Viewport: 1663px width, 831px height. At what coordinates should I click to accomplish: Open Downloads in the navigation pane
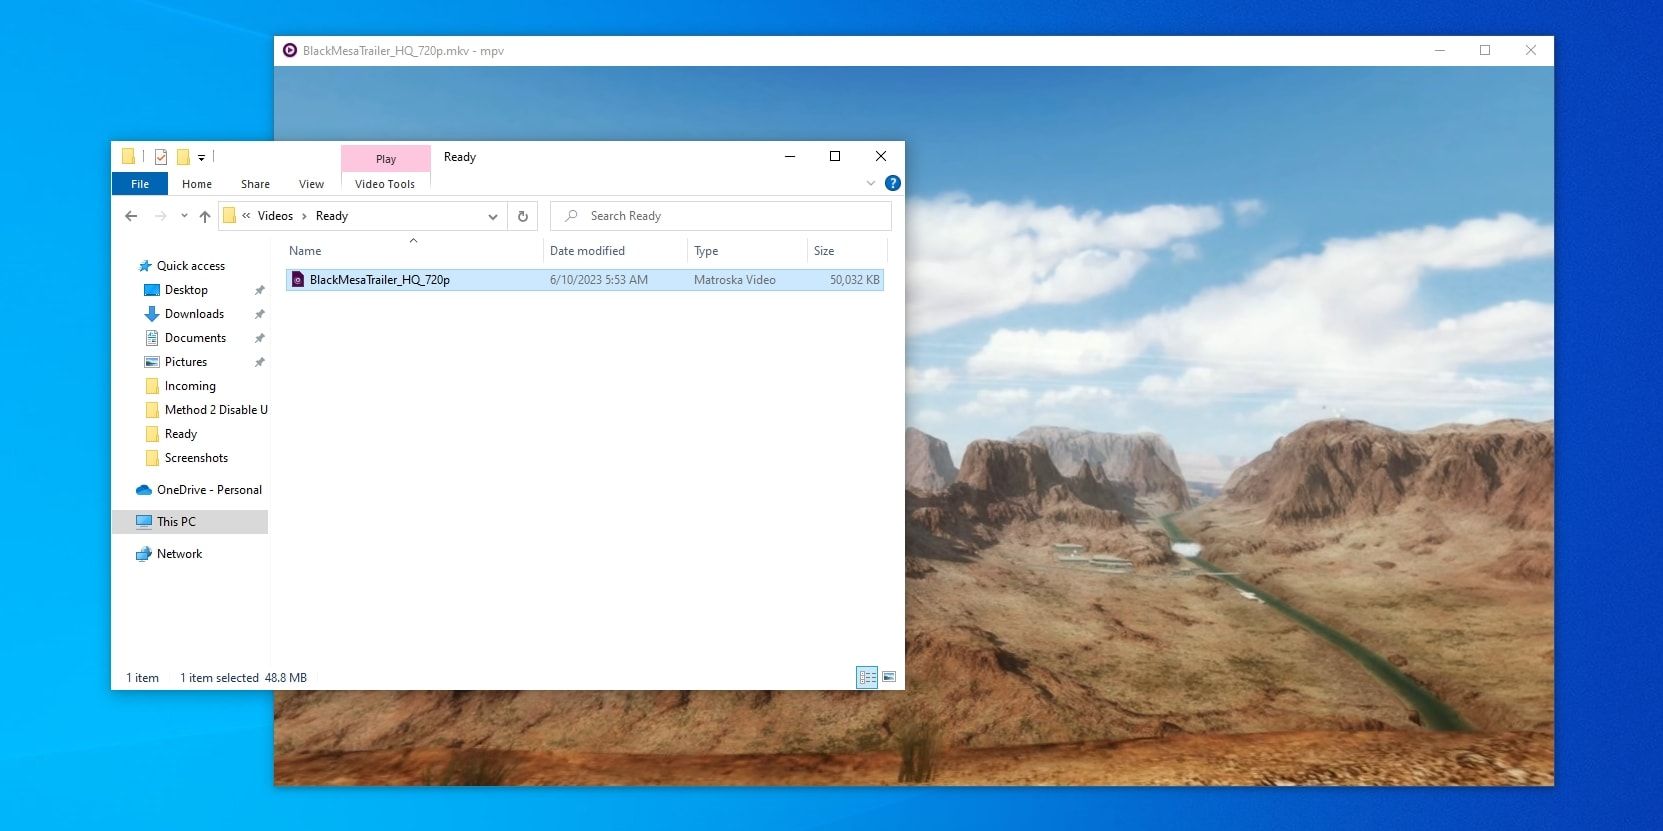point(194,314)
